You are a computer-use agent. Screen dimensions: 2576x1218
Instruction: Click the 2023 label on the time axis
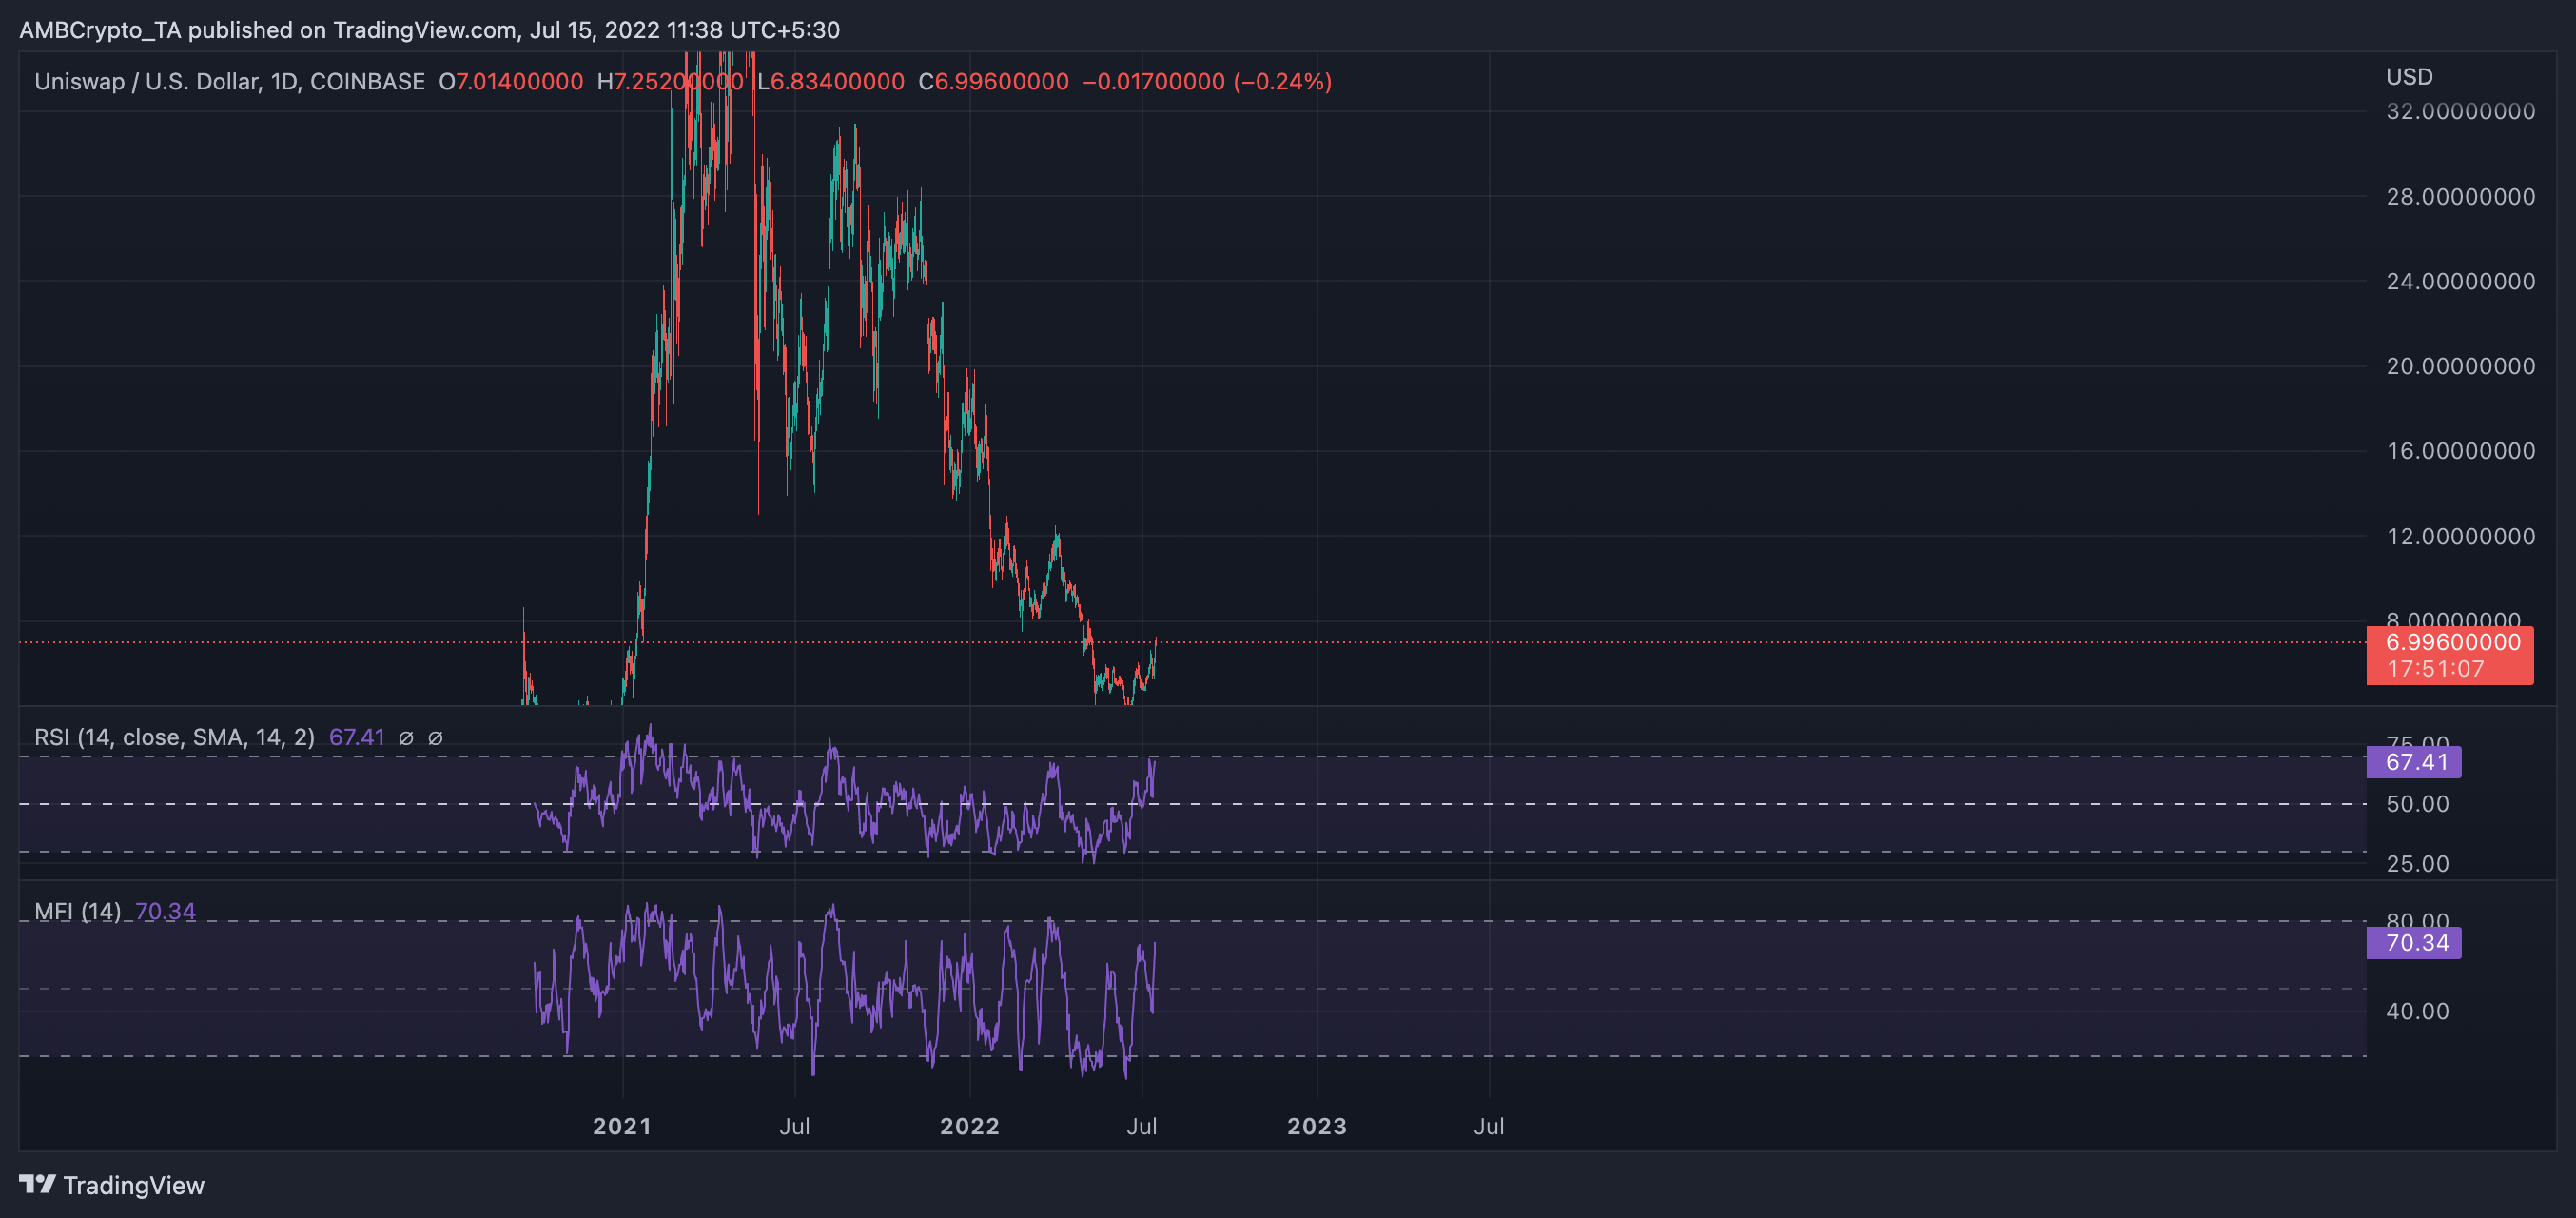pyautogui.click(x=1317, y=1125)
